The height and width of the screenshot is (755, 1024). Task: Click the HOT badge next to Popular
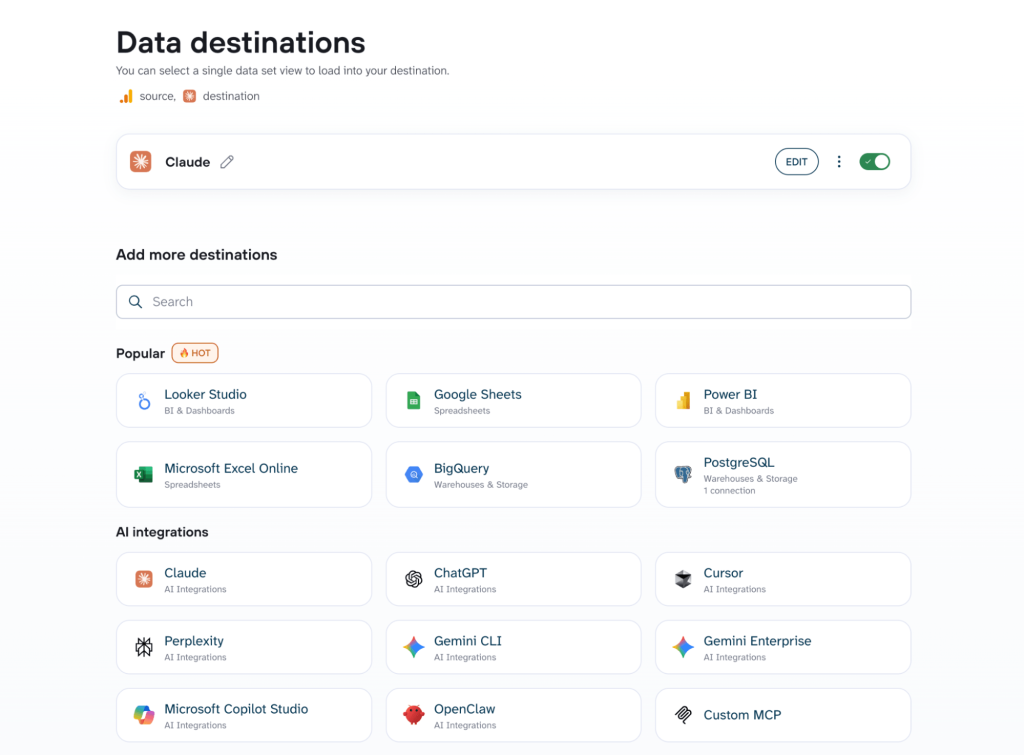(195, 353)
